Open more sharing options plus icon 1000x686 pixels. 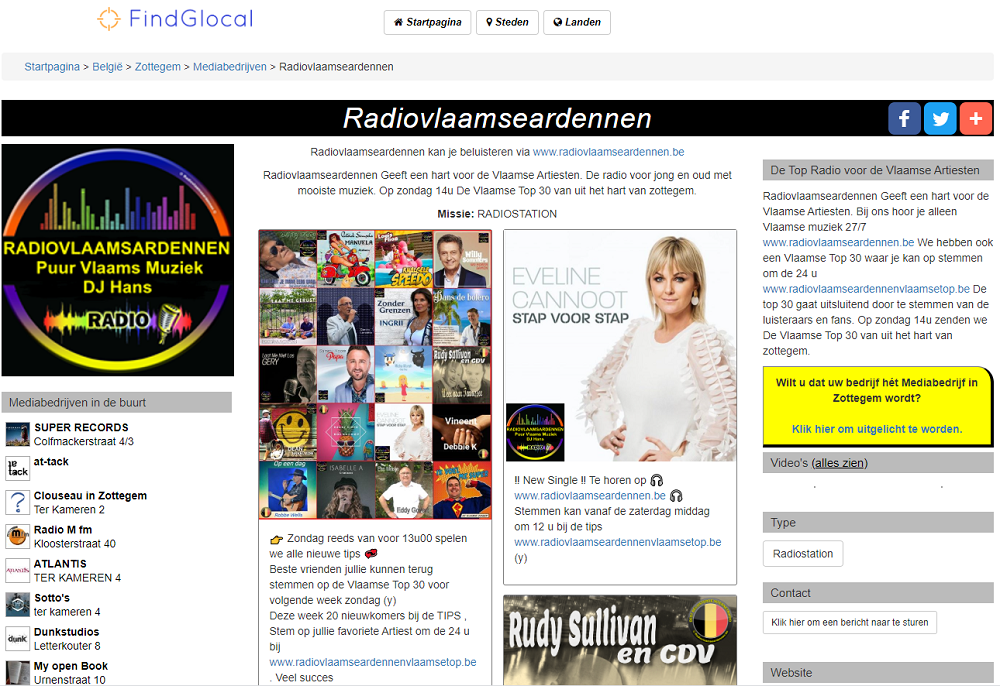point(976,118)
